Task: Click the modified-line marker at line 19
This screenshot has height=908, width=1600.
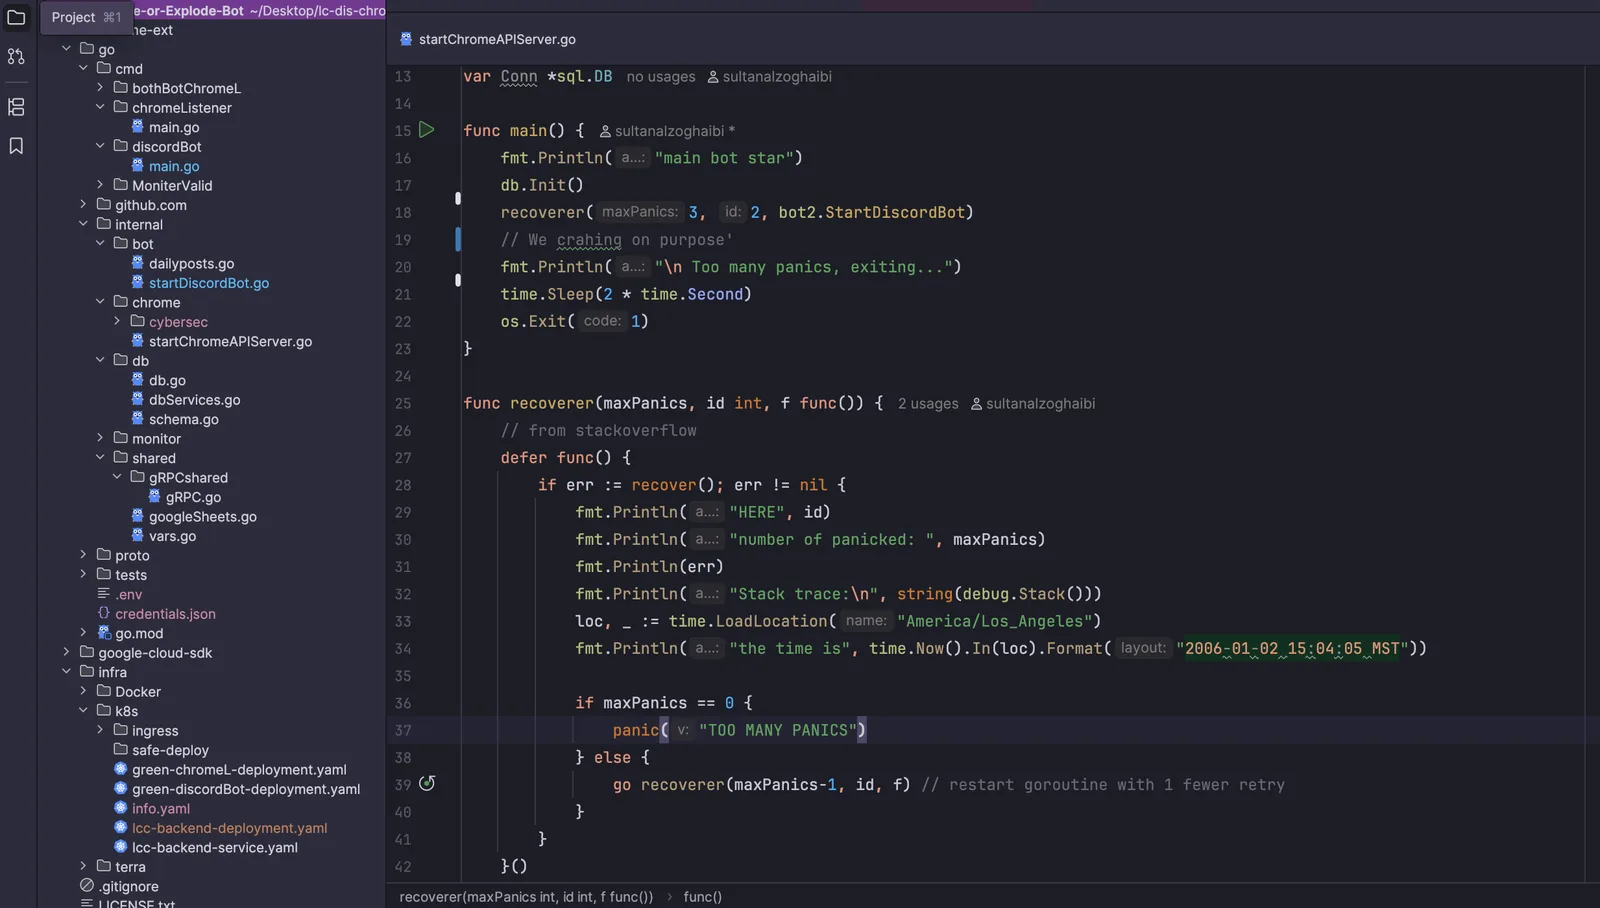Action: (458, 240)
